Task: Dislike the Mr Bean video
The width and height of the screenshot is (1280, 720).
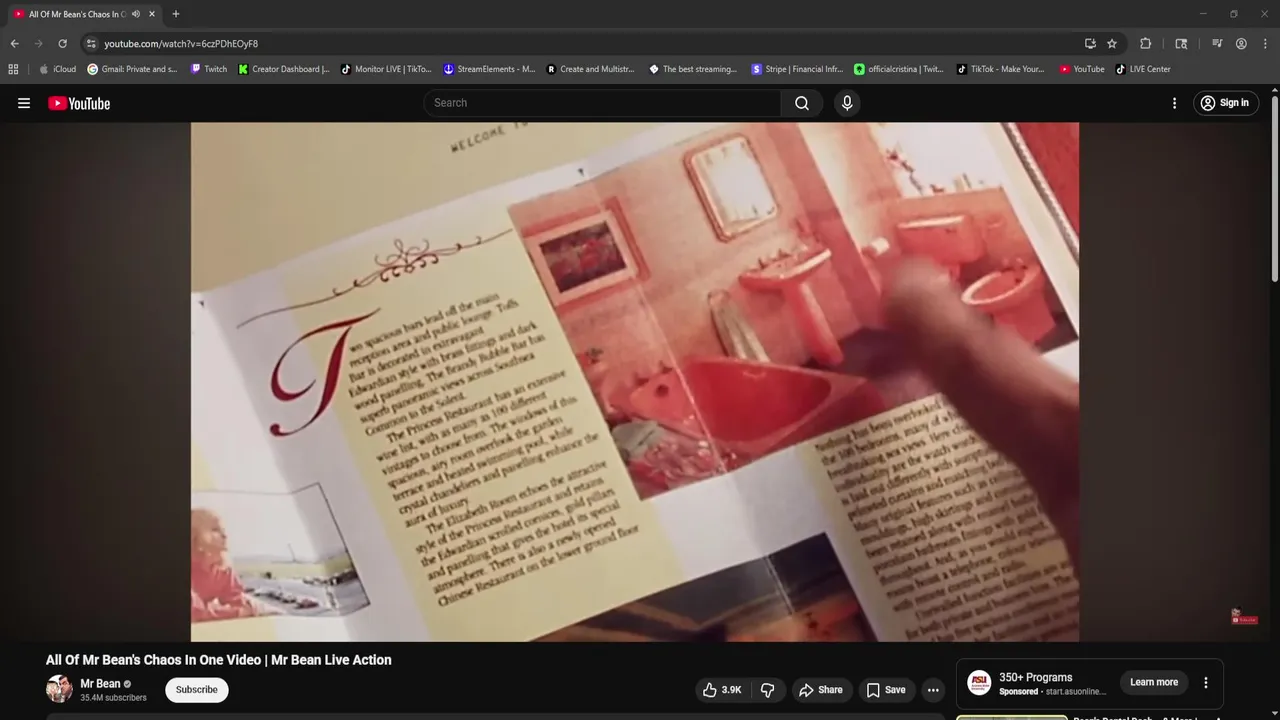Action: coord(768,690)
